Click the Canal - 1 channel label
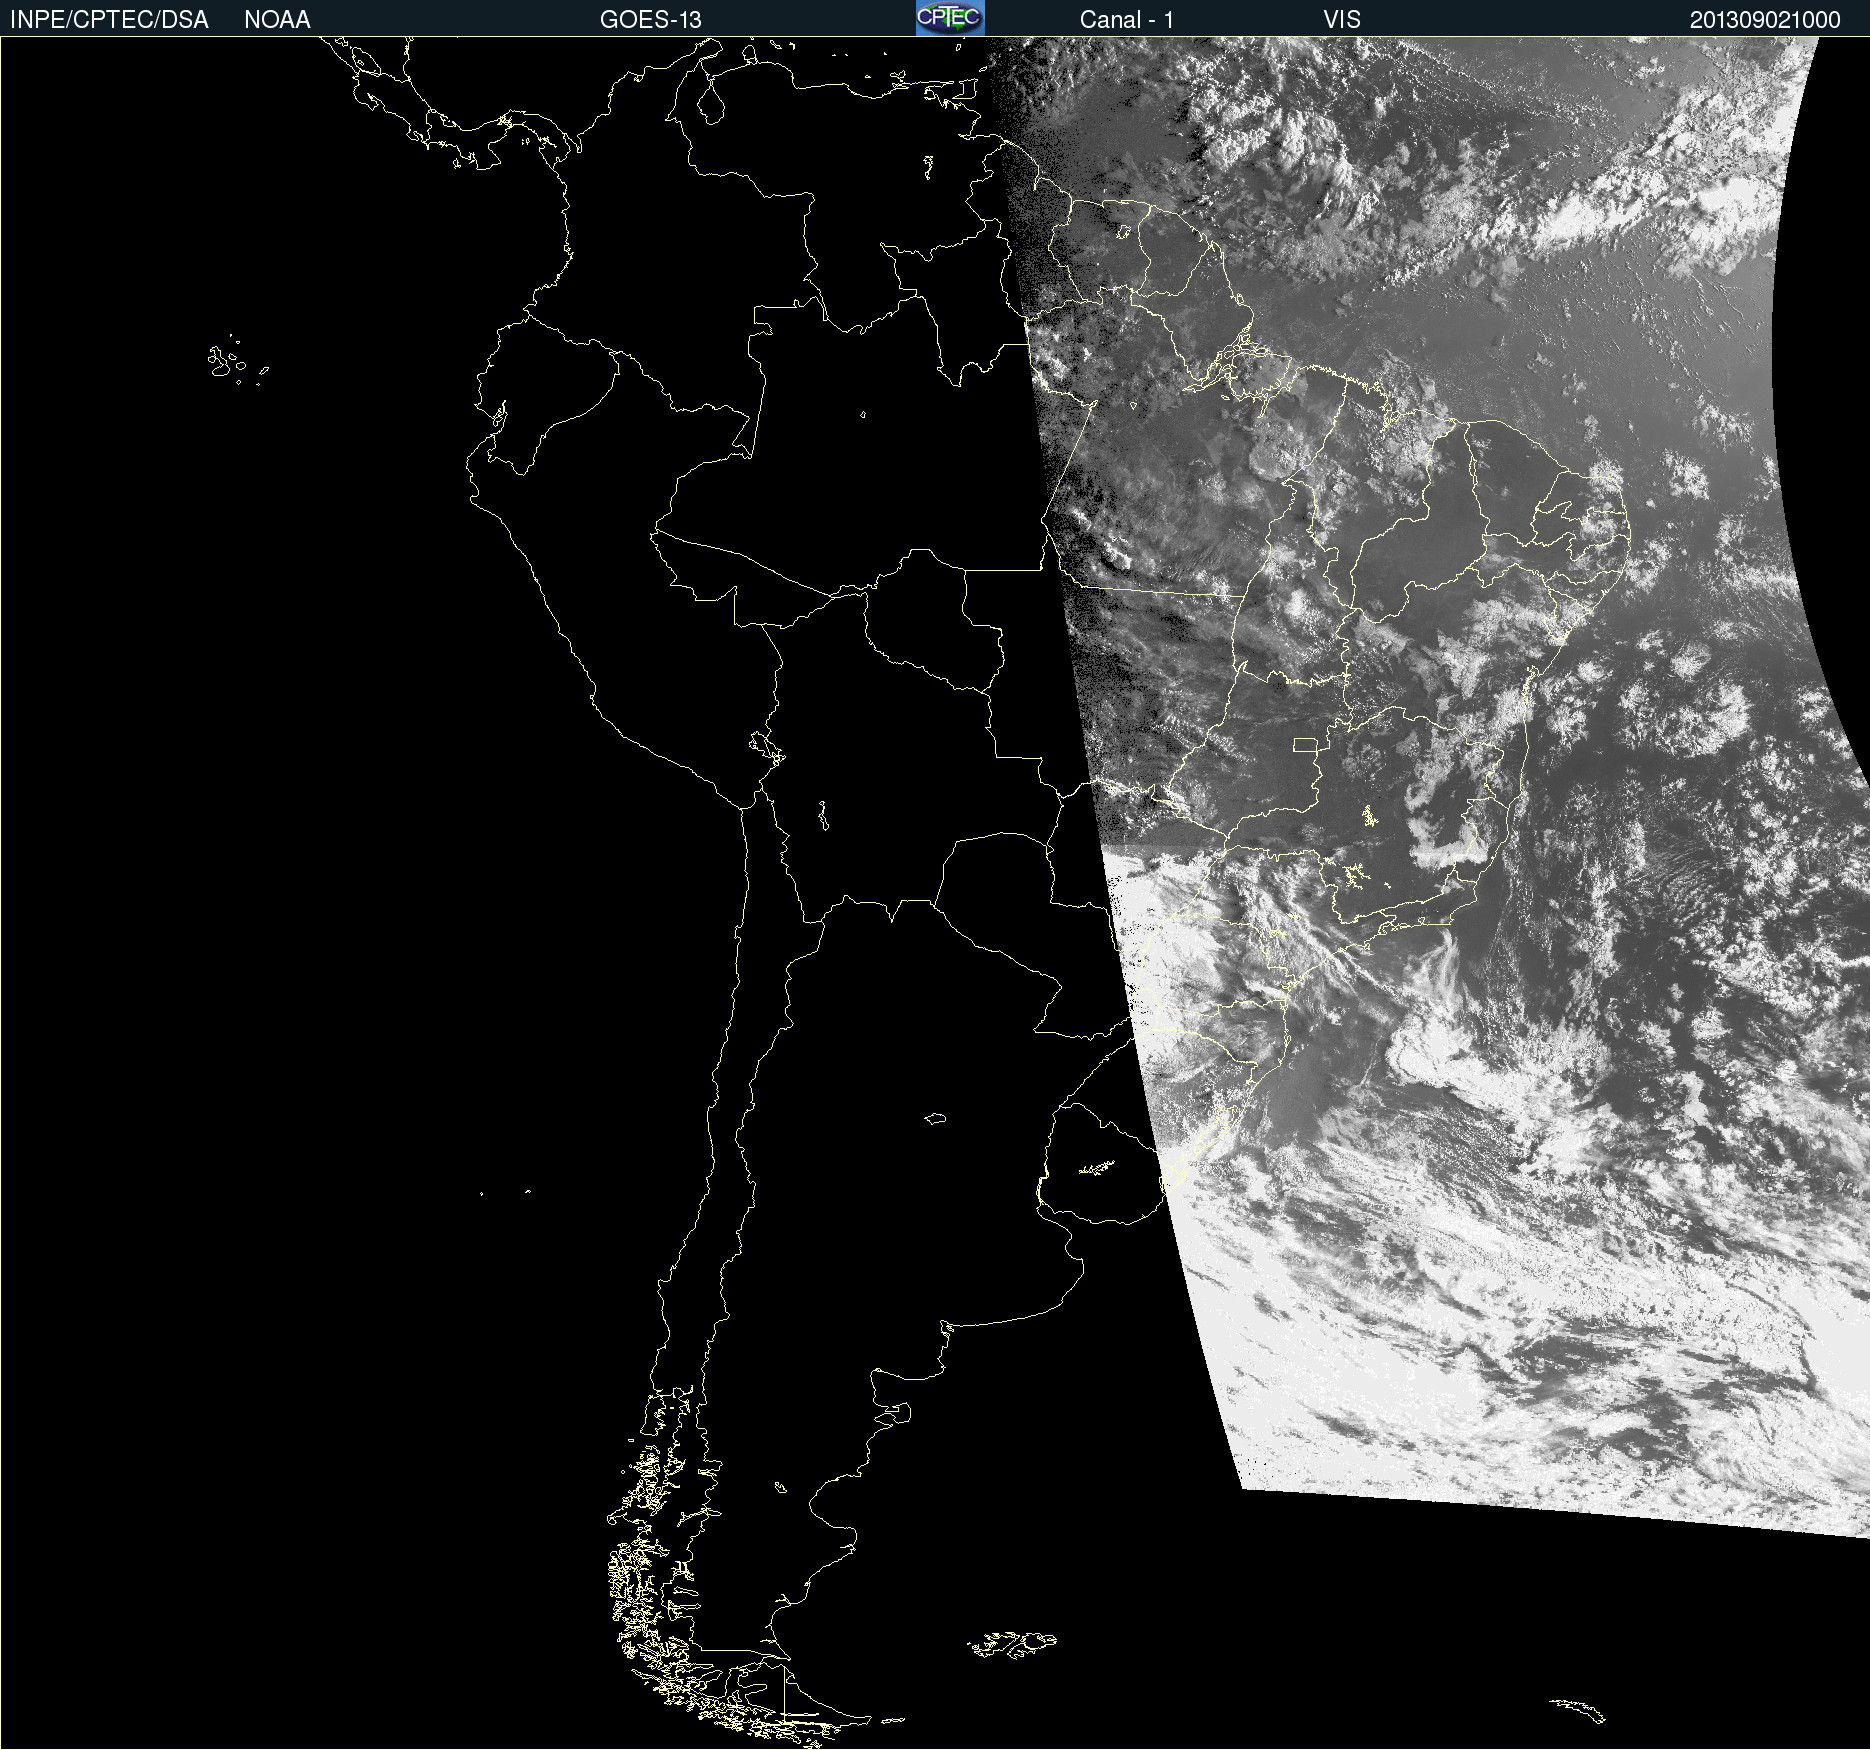 point(1127,20)
